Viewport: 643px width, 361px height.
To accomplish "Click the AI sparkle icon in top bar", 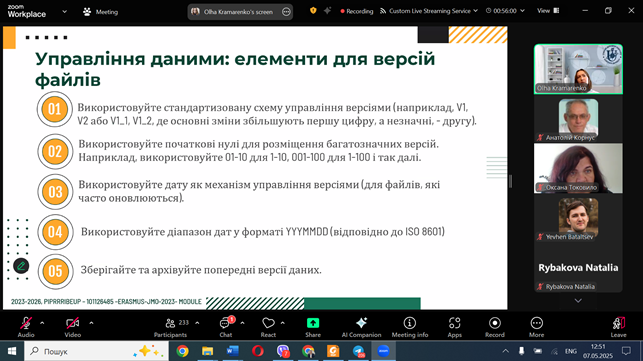I will (327, 11).
